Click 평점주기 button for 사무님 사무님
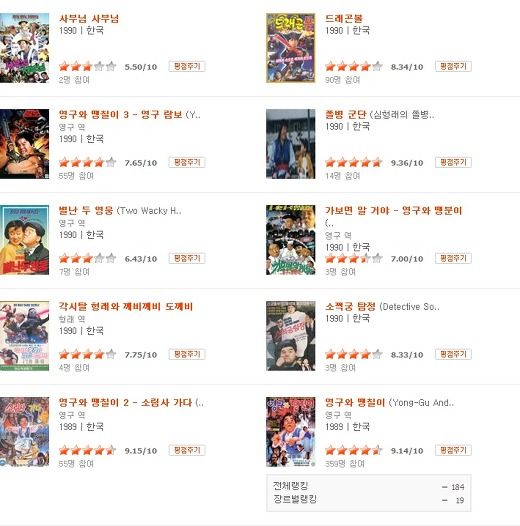520x526 pixels. coord(187,66)
